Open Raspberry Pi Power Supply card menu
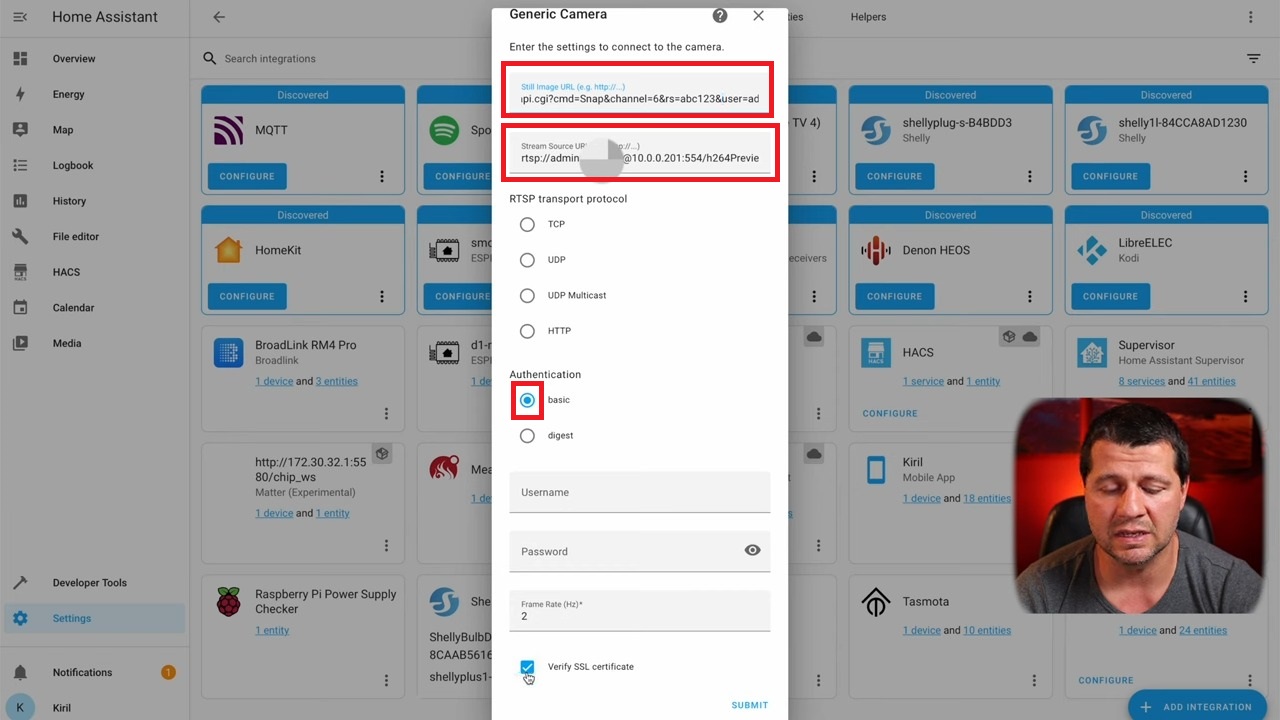1280x720 pixels. point(387,680)
